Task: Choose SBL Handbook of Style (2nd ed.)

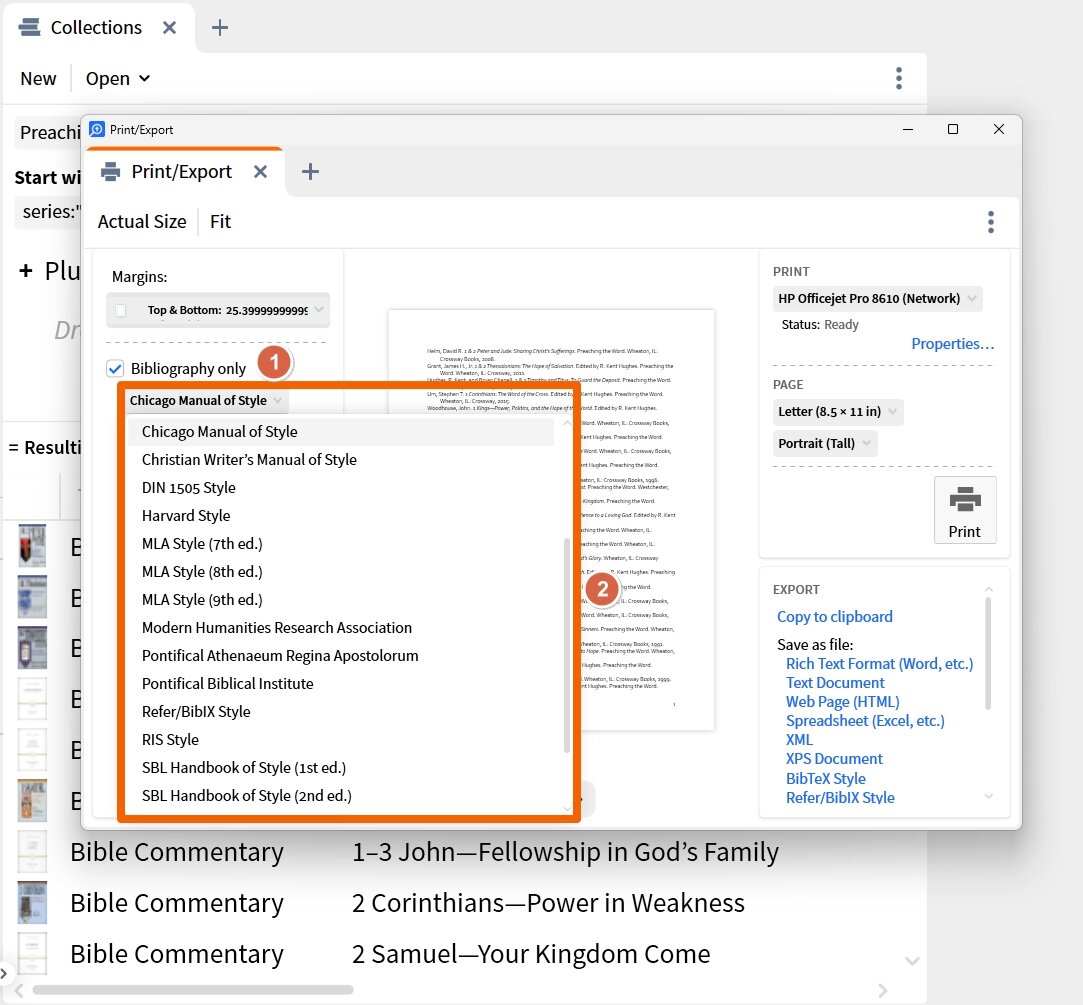Action: [x=246, y=796]
